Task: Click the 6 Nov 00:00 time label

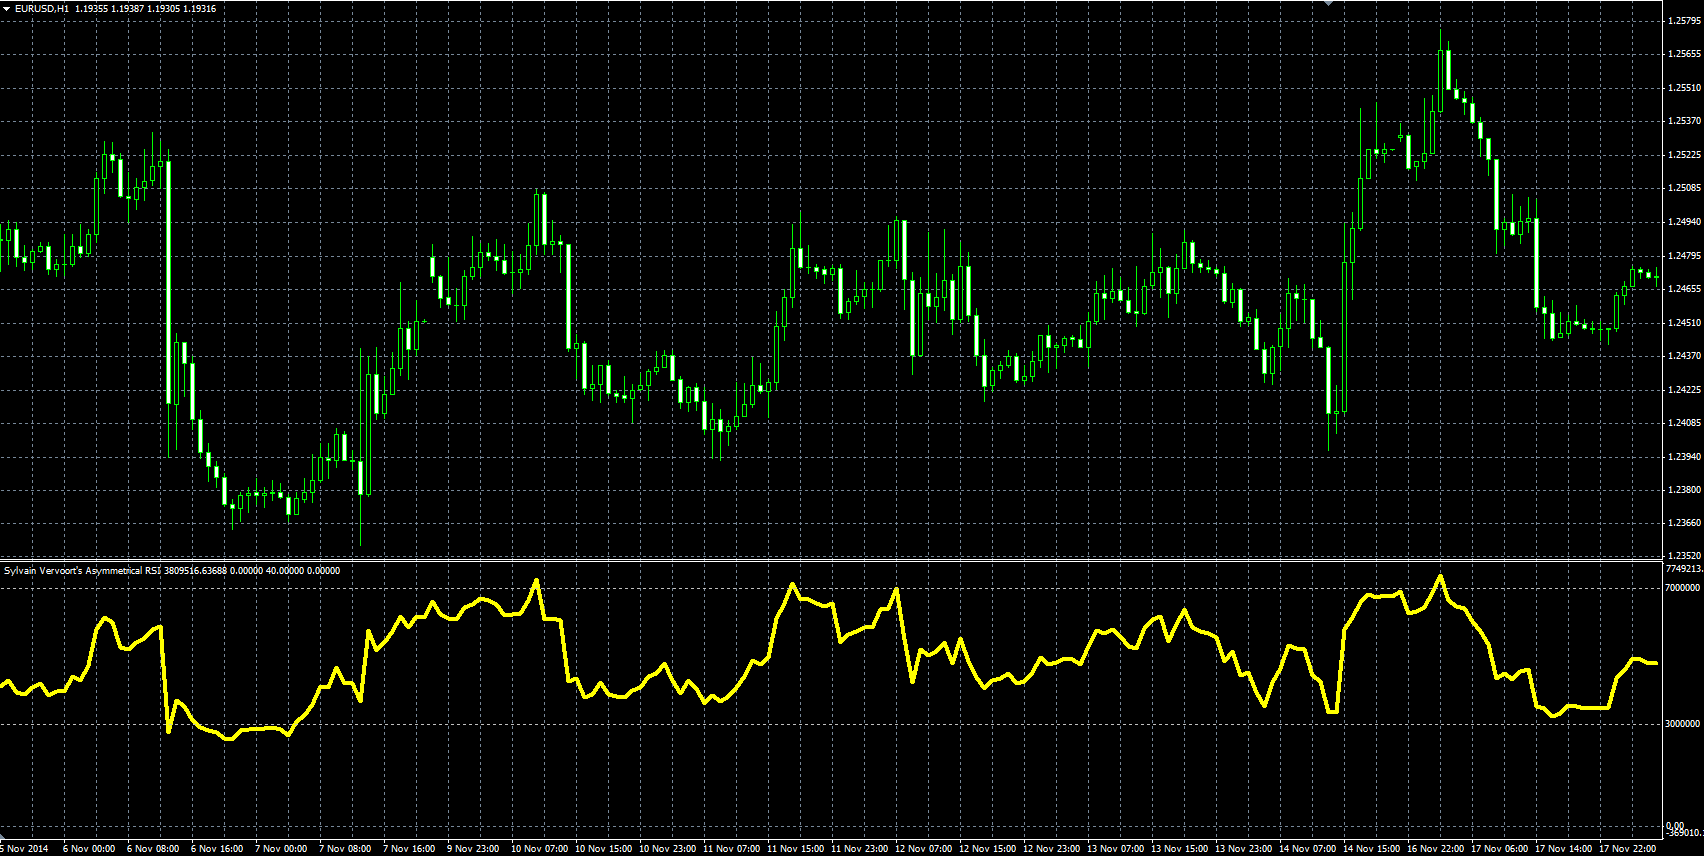Action: click(90, 849)
